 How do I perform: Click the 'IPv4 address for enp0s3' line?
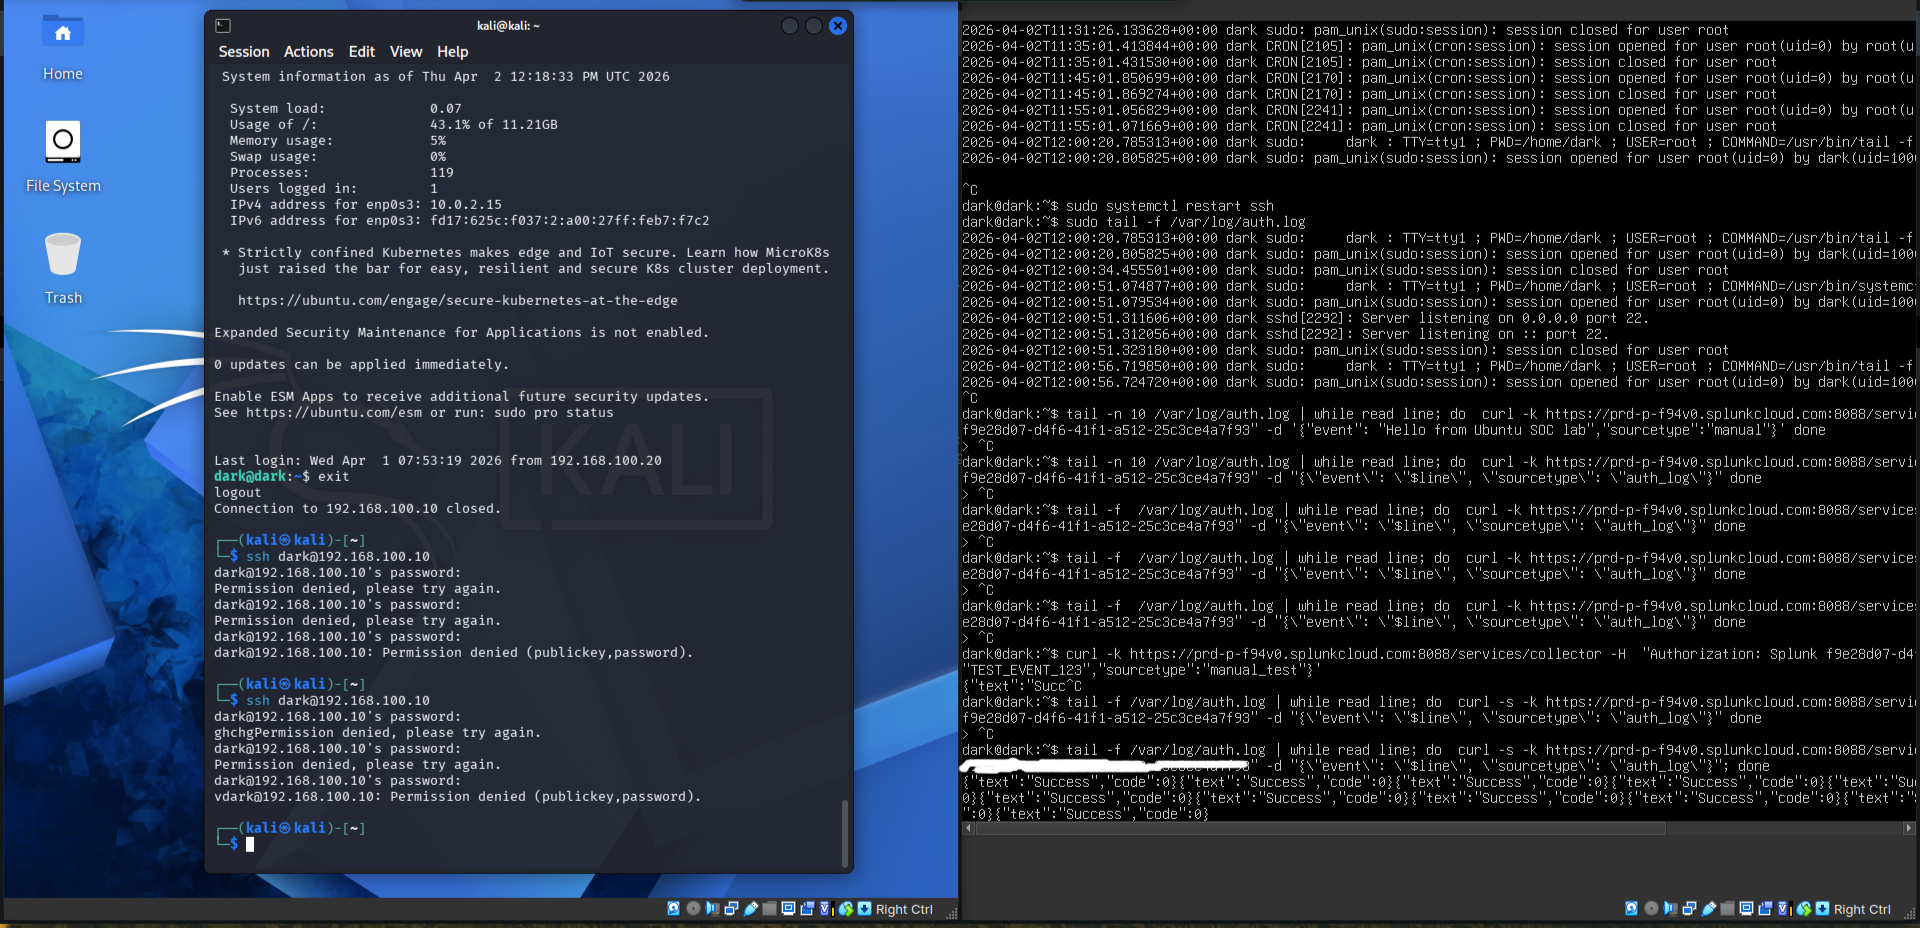click(x=366, y=205)
